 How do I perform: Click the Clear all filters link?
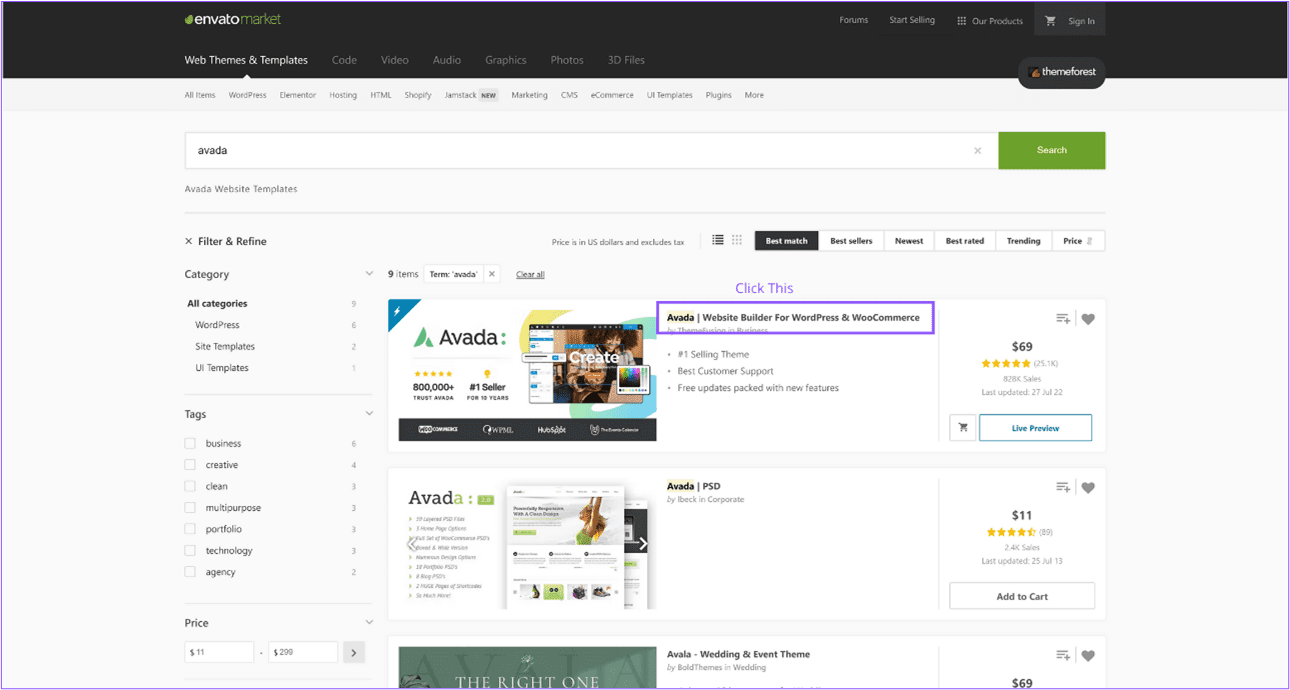pyautogui.click(x=530, y=274)
